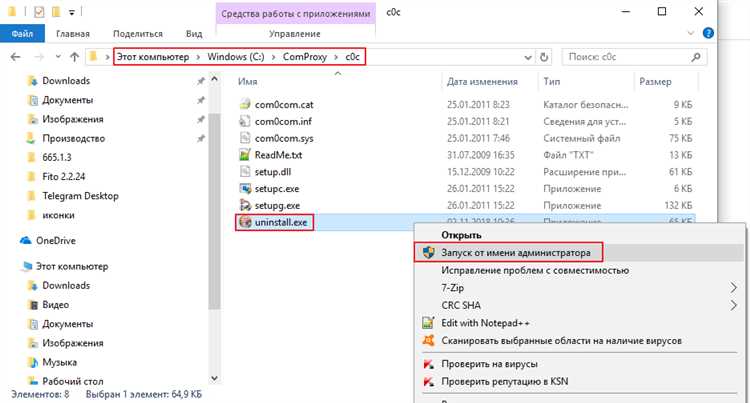Click the search magnifier icon
Viewport: 750px width, 403px height.
coord(696,57)
